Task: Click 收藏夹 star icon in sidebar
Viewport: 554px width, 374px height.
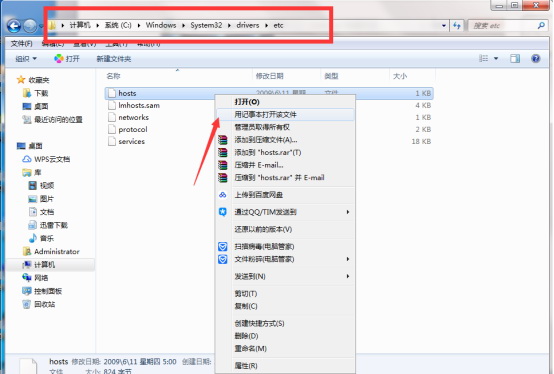Action: [x=21, y=80]
